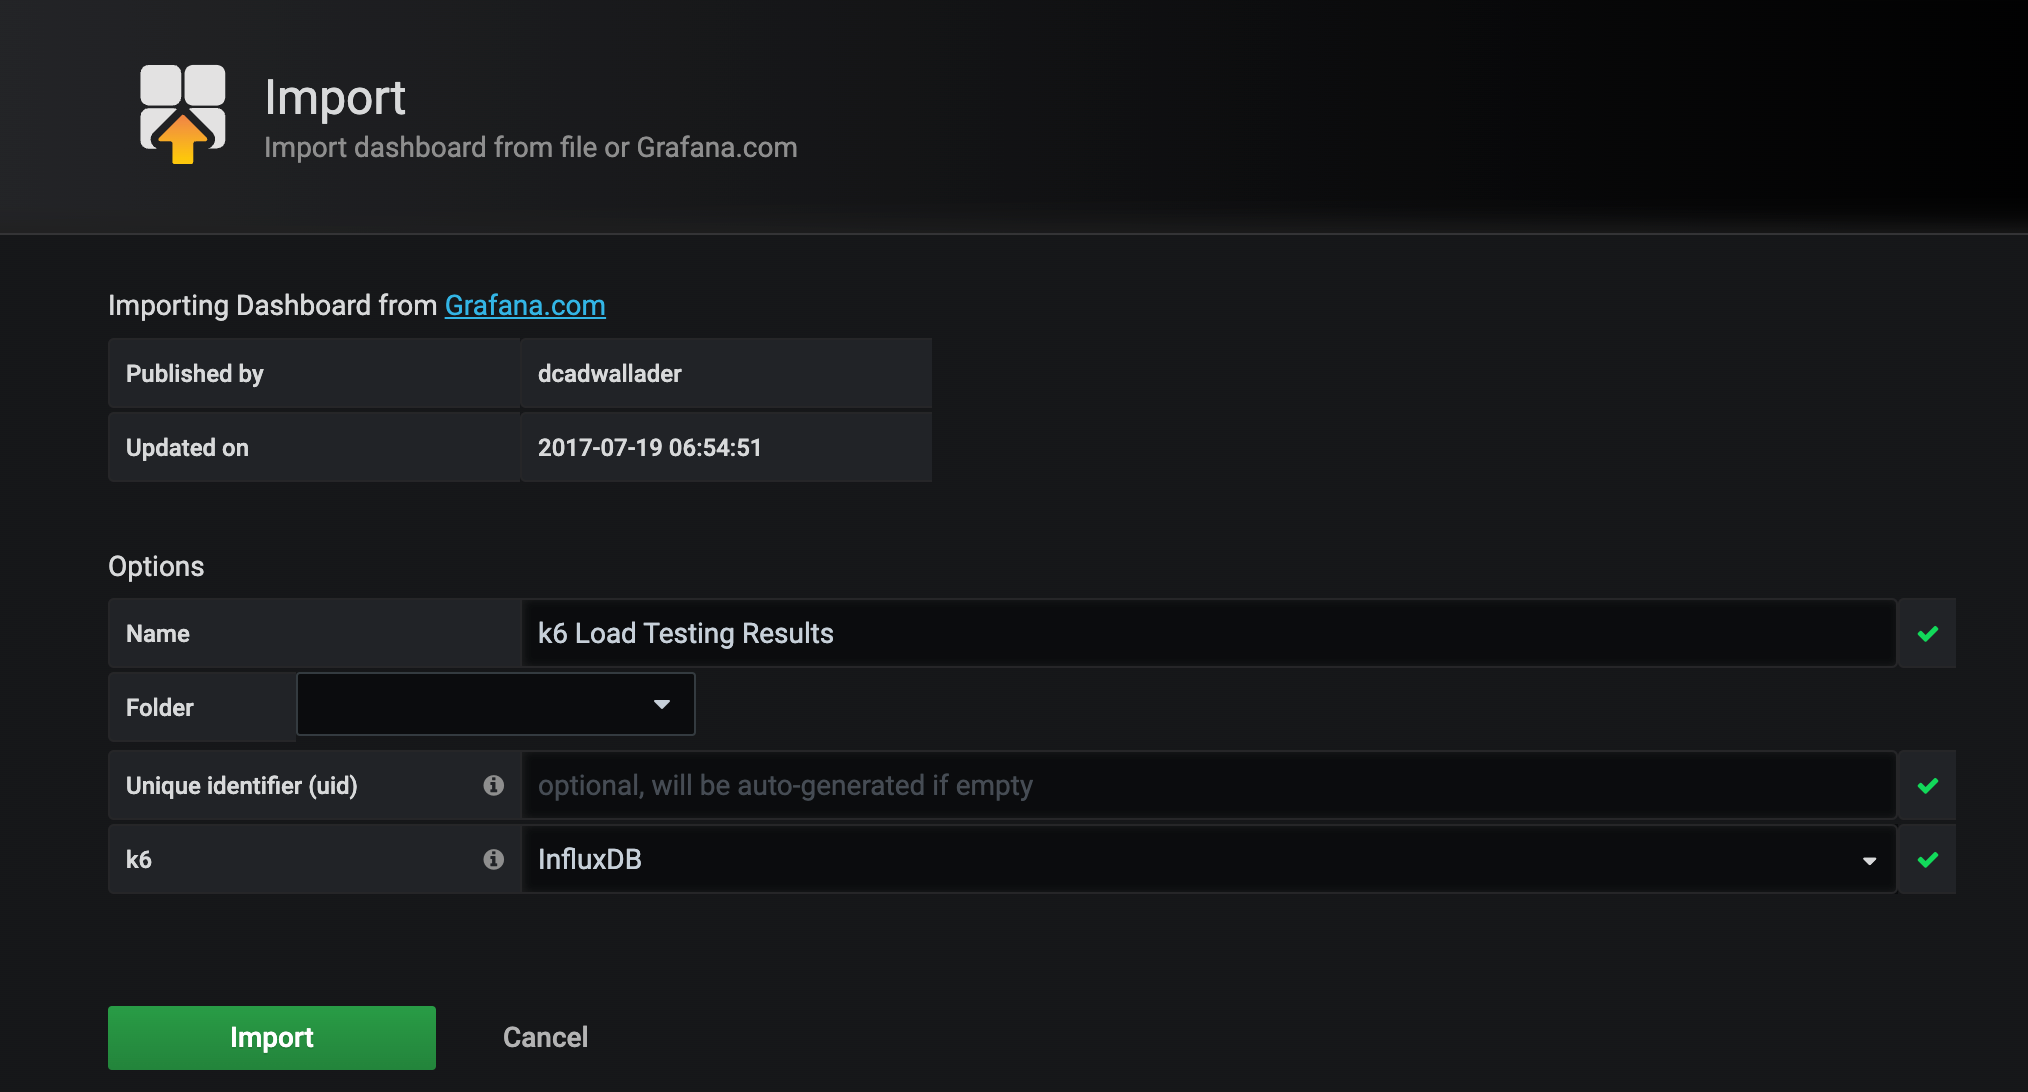Click the Import dashboard header icon
Viewport: 2028px width, 1092px height.
click(x=183, y=114)
